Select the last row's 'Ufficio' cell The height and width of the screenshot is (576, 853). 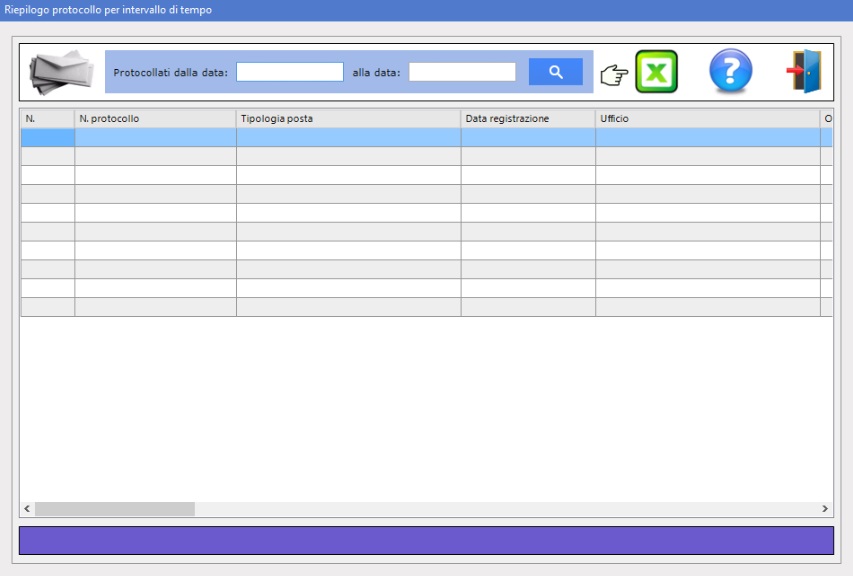[x=707, y=307]
